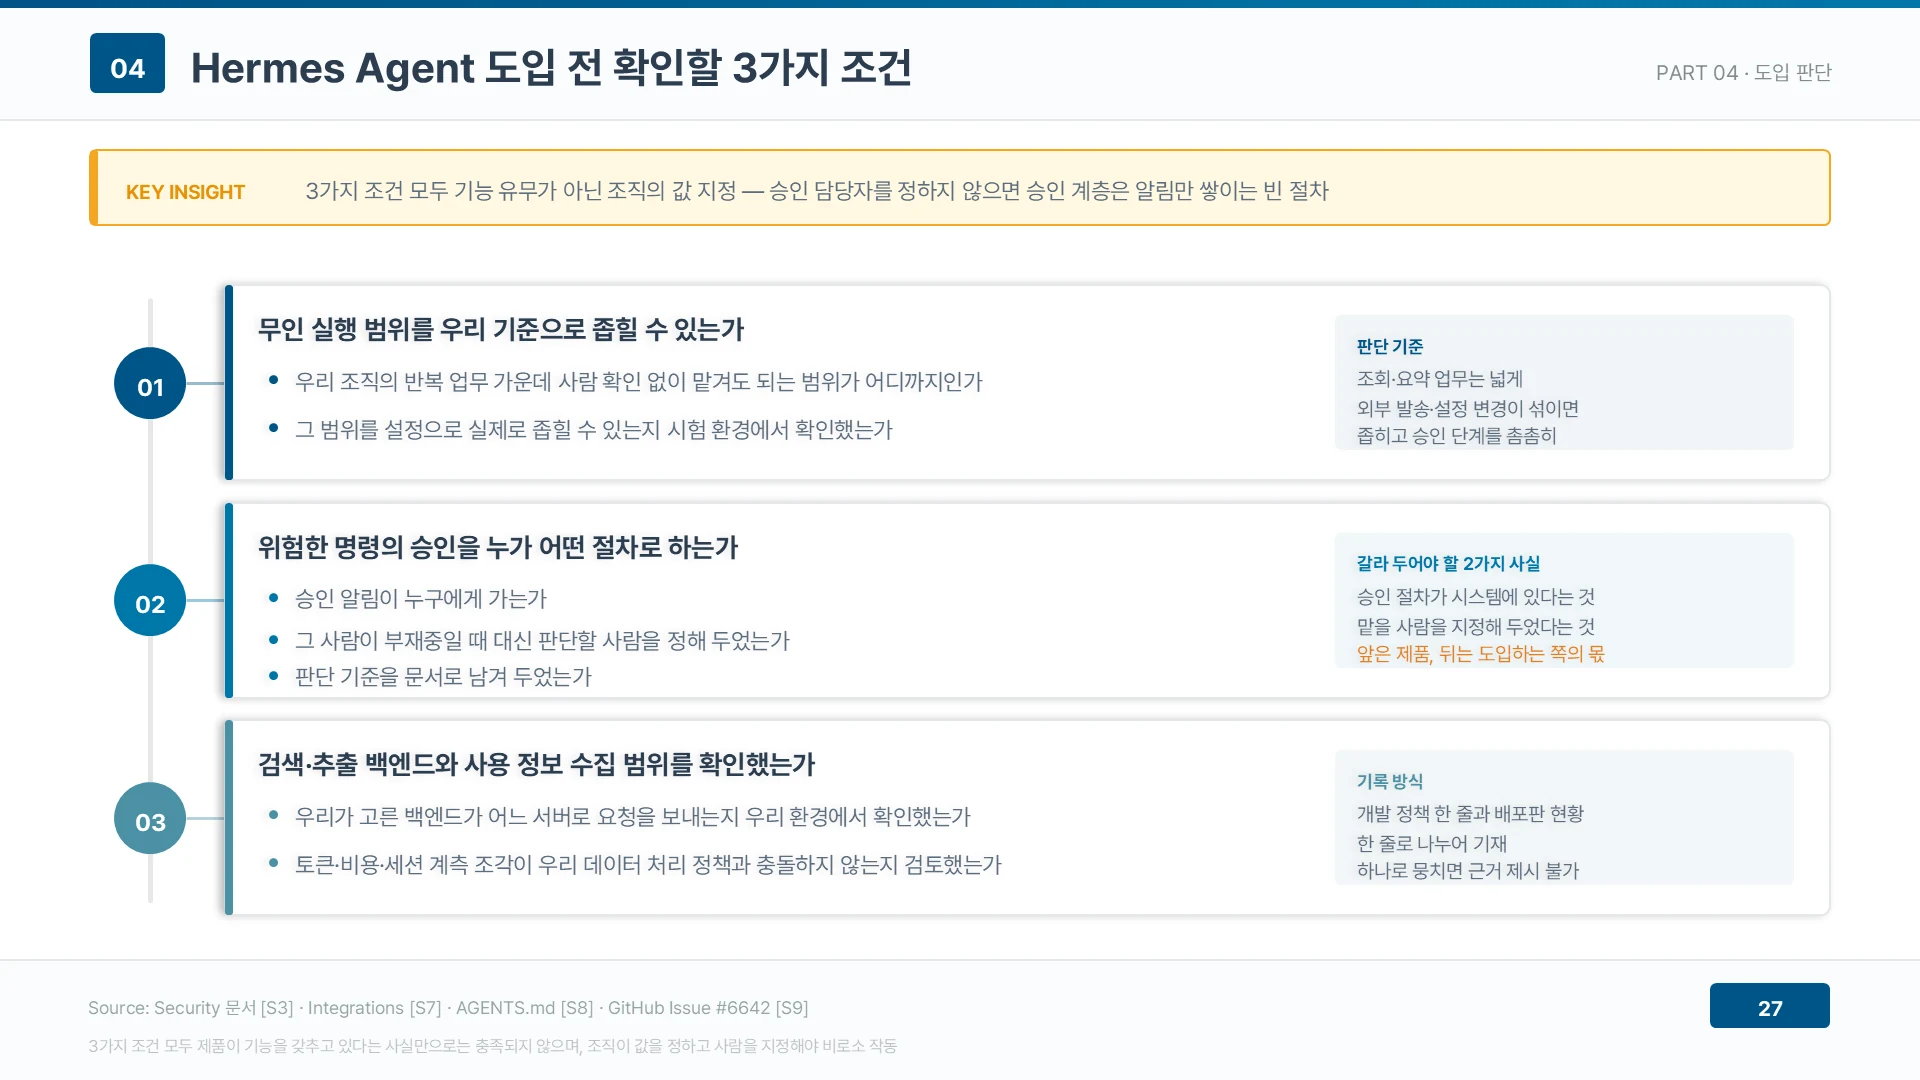Select line 한 줄로 나누어 기재
Image resolution: width=1920 pixels, height=1080 pixels.
pos(1431,843)
